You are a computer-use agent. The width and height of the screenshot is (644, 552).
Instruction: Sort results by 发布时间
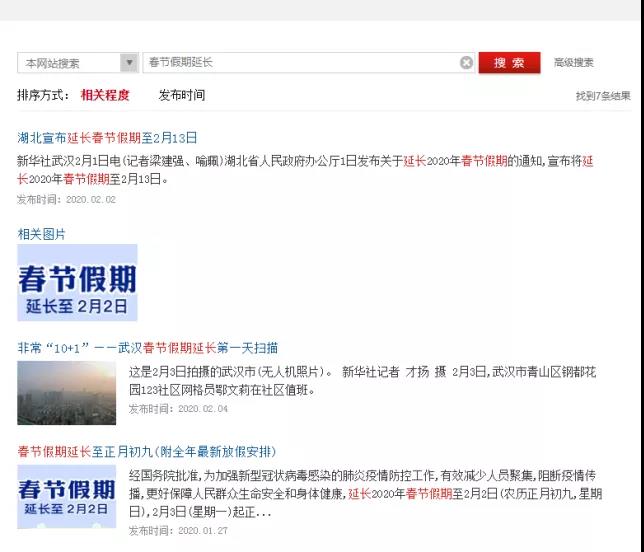[x=182, y=95]
